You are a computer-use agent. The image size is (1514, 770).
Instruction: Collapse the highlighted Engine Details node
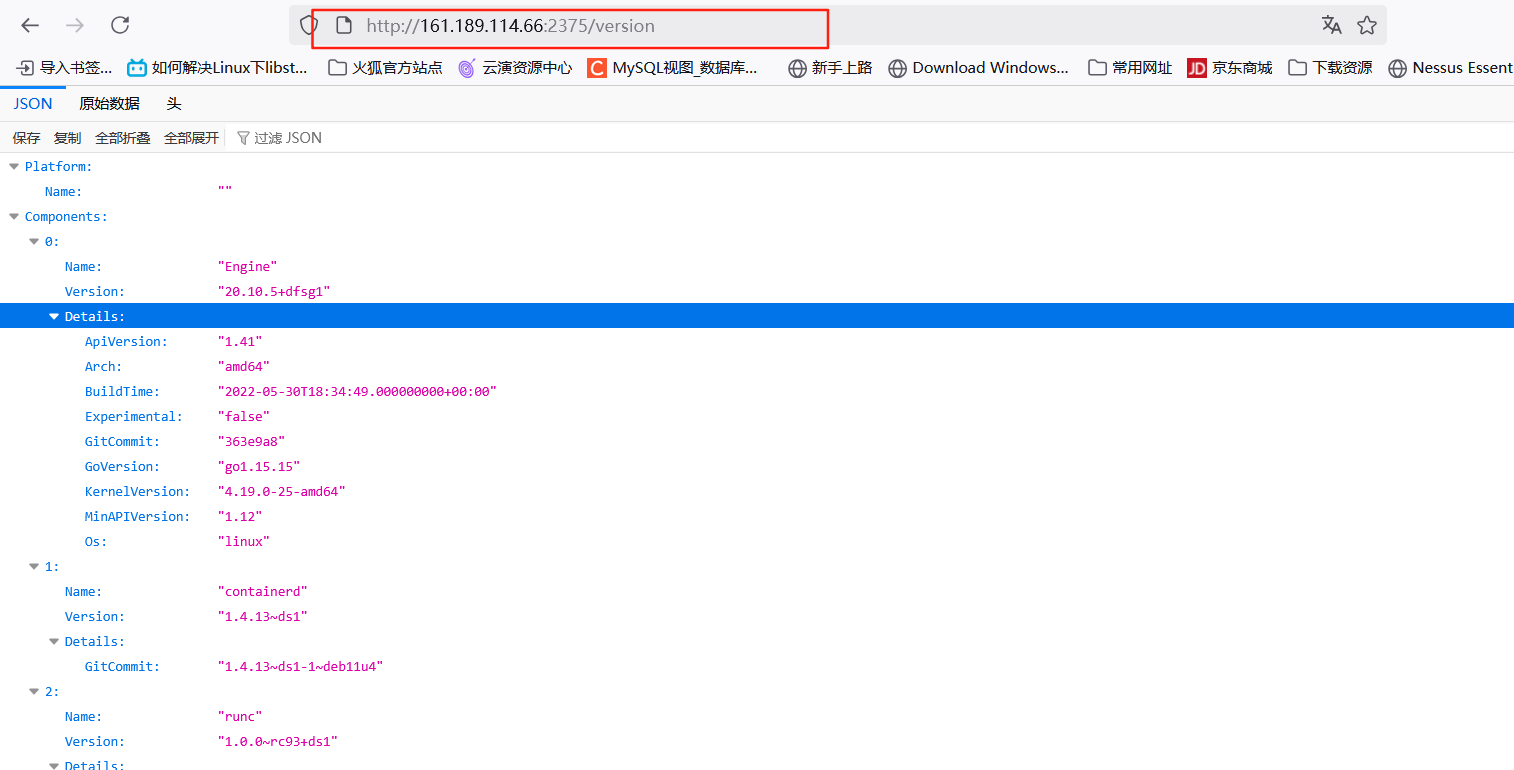click(54, 316)
